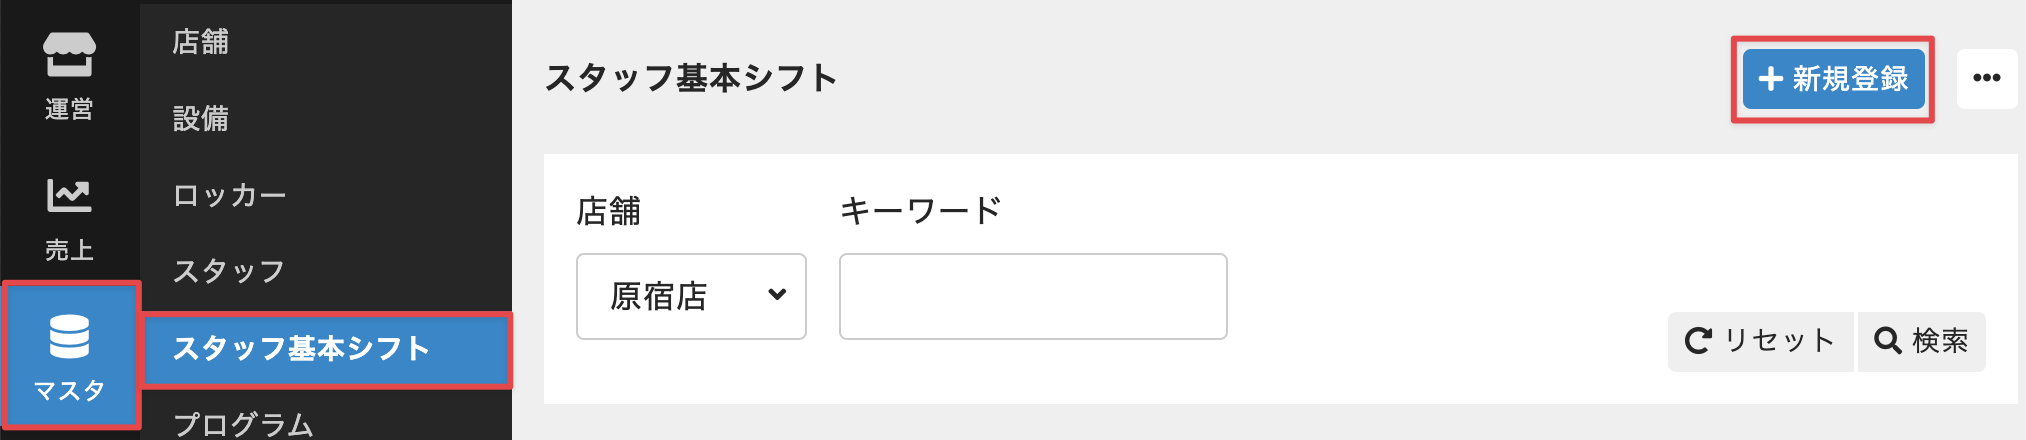The width and height of the screenshot is (2026, 440).
Task: Click the リセット button
Action: click(x=1760, y=341)
